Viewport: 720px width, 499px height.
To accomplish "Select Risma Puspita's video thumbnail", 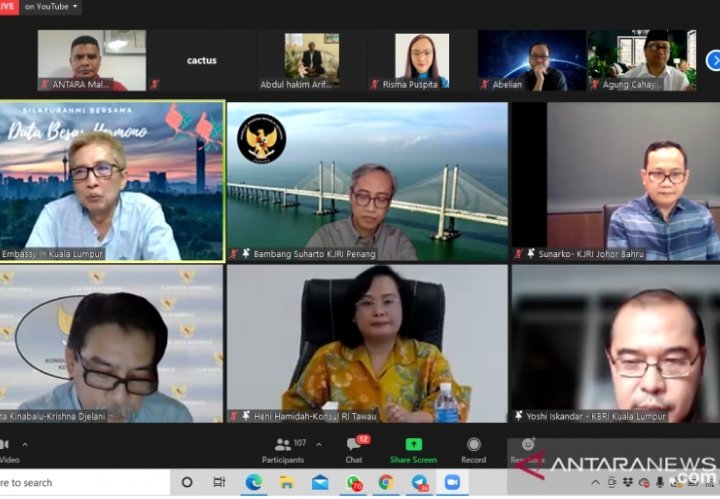I will click(x=421, y=60).
